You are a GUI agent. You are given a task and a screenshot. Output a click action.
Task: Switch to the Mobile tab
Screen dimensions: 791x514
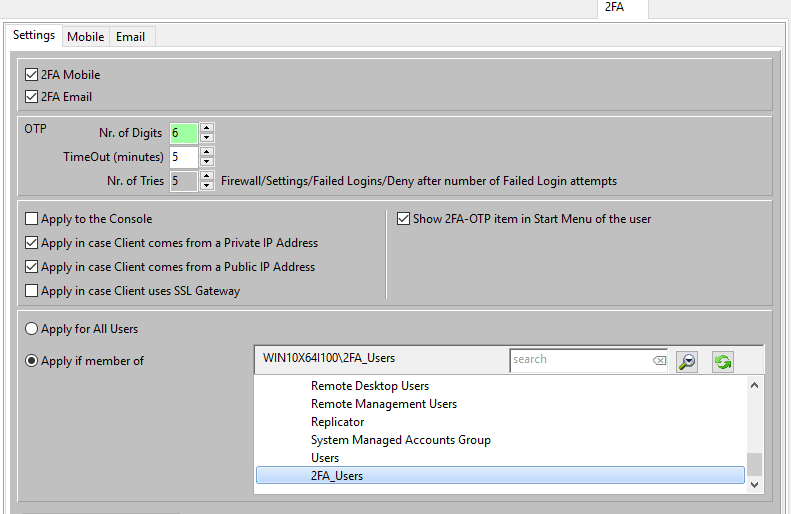click(x=85, y=37)
